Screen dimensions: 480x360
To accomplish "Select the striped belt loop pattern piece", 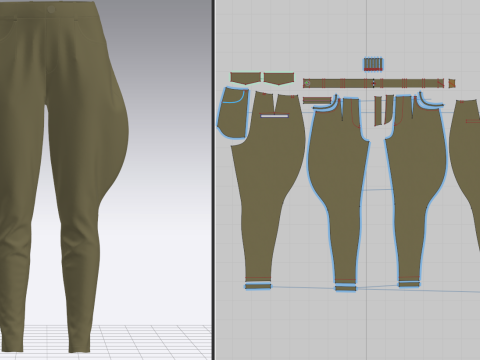I will tap(373, 64).
